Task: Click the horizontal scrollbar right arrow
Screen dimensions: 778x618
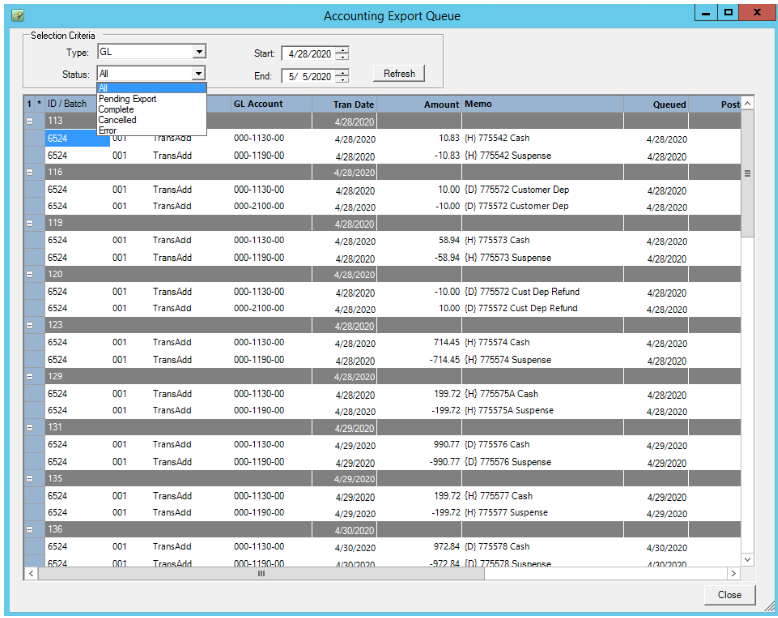Action: (733, 574)
